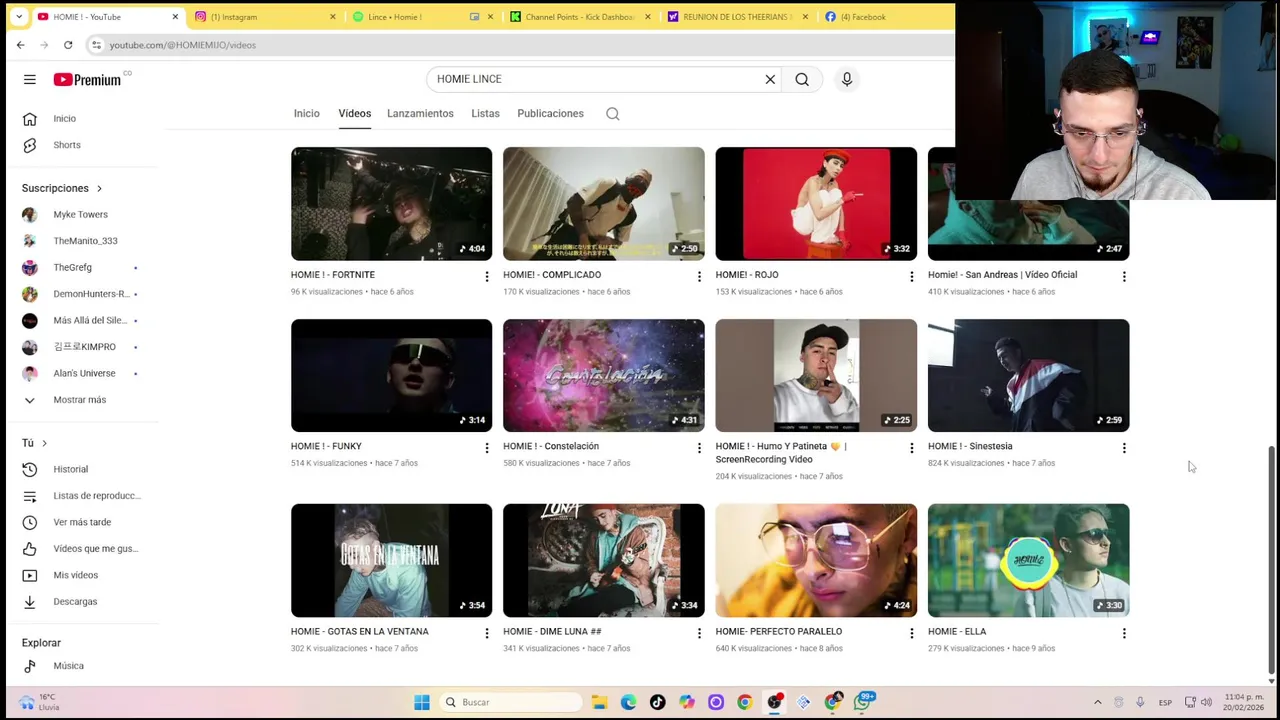Open options menu for HOMIE - ELLA
The height and width of the screenshot is (720, 1280).
click(1124, 633)
